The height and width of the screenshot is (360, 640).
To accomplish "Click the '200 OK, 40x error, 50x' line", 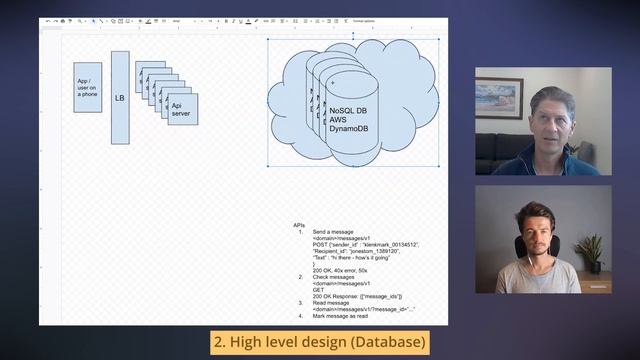I will 340,271.
